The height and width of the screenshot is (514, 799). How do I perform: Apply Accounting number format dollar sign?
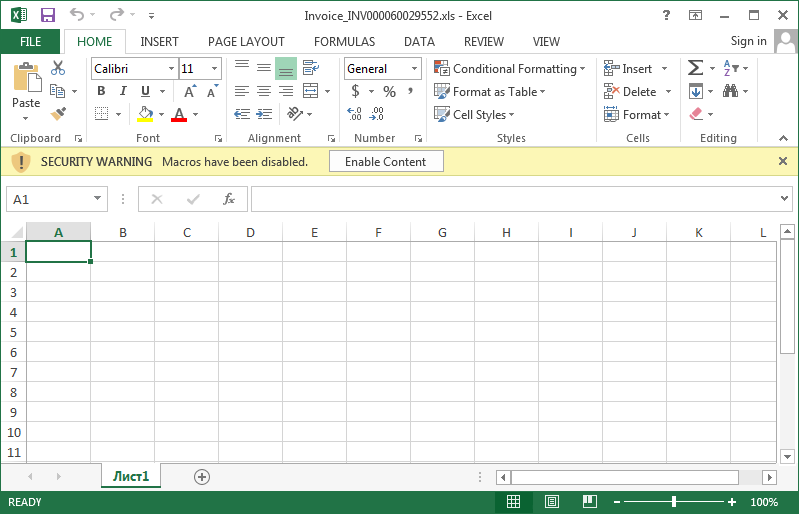pyautogui.click(x=355, y=91)
